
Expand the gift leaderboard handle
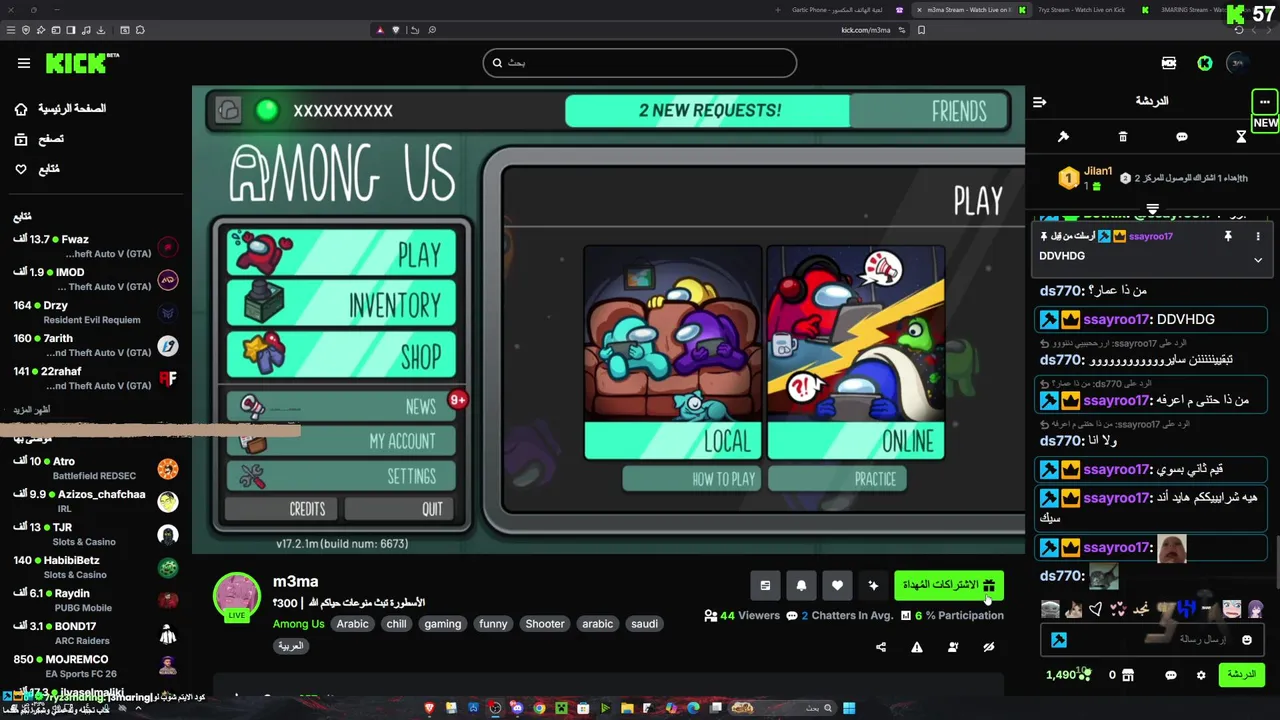[1152, 209]
